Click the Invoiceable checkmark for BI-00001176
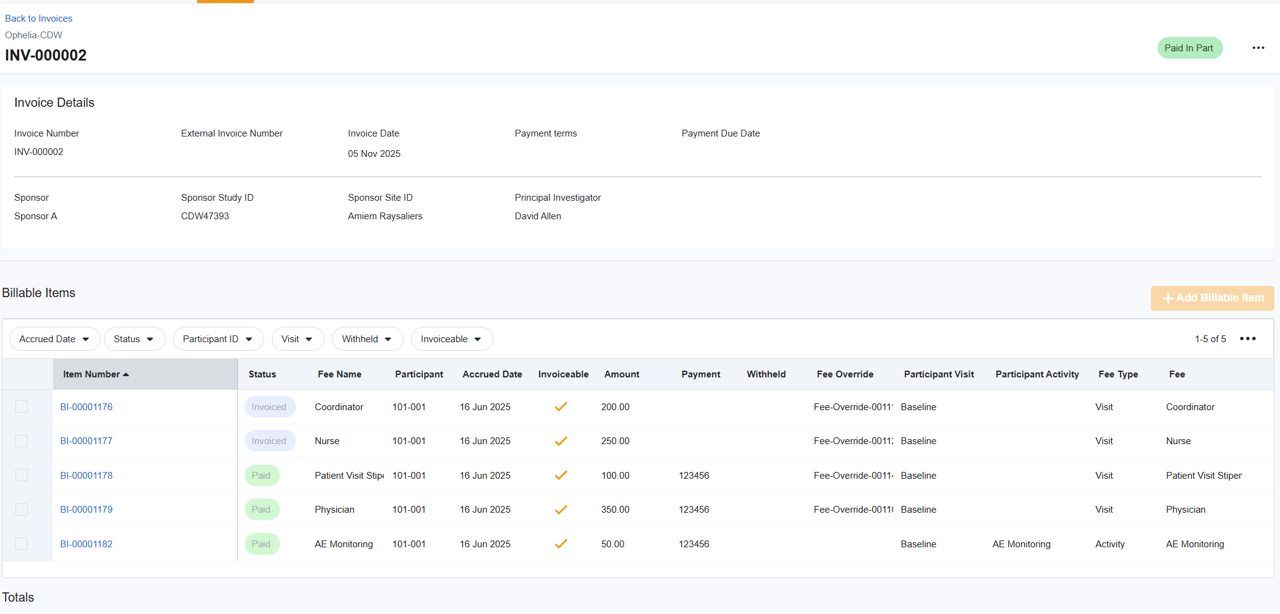1280x614 pixels. coord(561,407)
